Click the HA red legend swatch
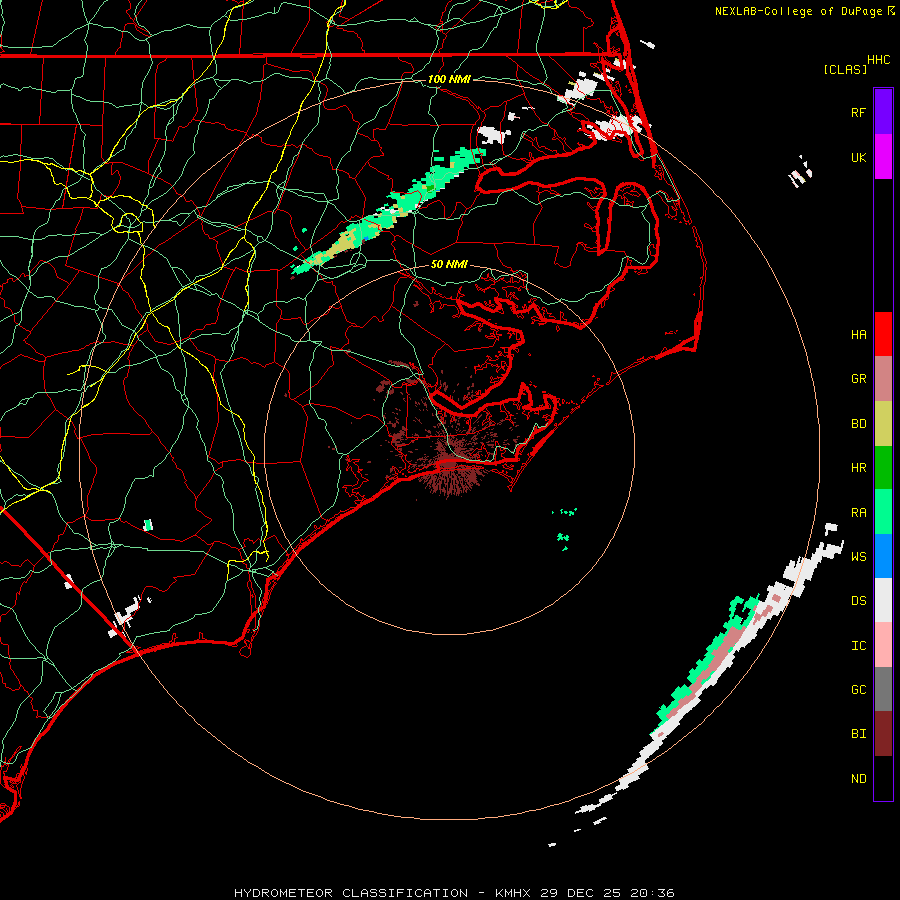This screenshot has width=900, height=900. [x=883, y=334]
